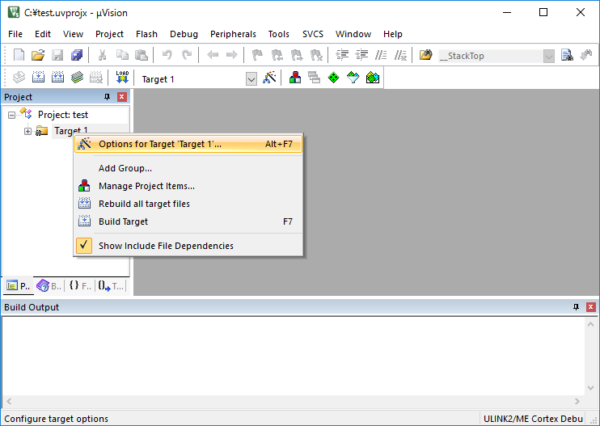Choose Build Target in context menu
This screenshot has height=426, width=600.
pos(188,222)
